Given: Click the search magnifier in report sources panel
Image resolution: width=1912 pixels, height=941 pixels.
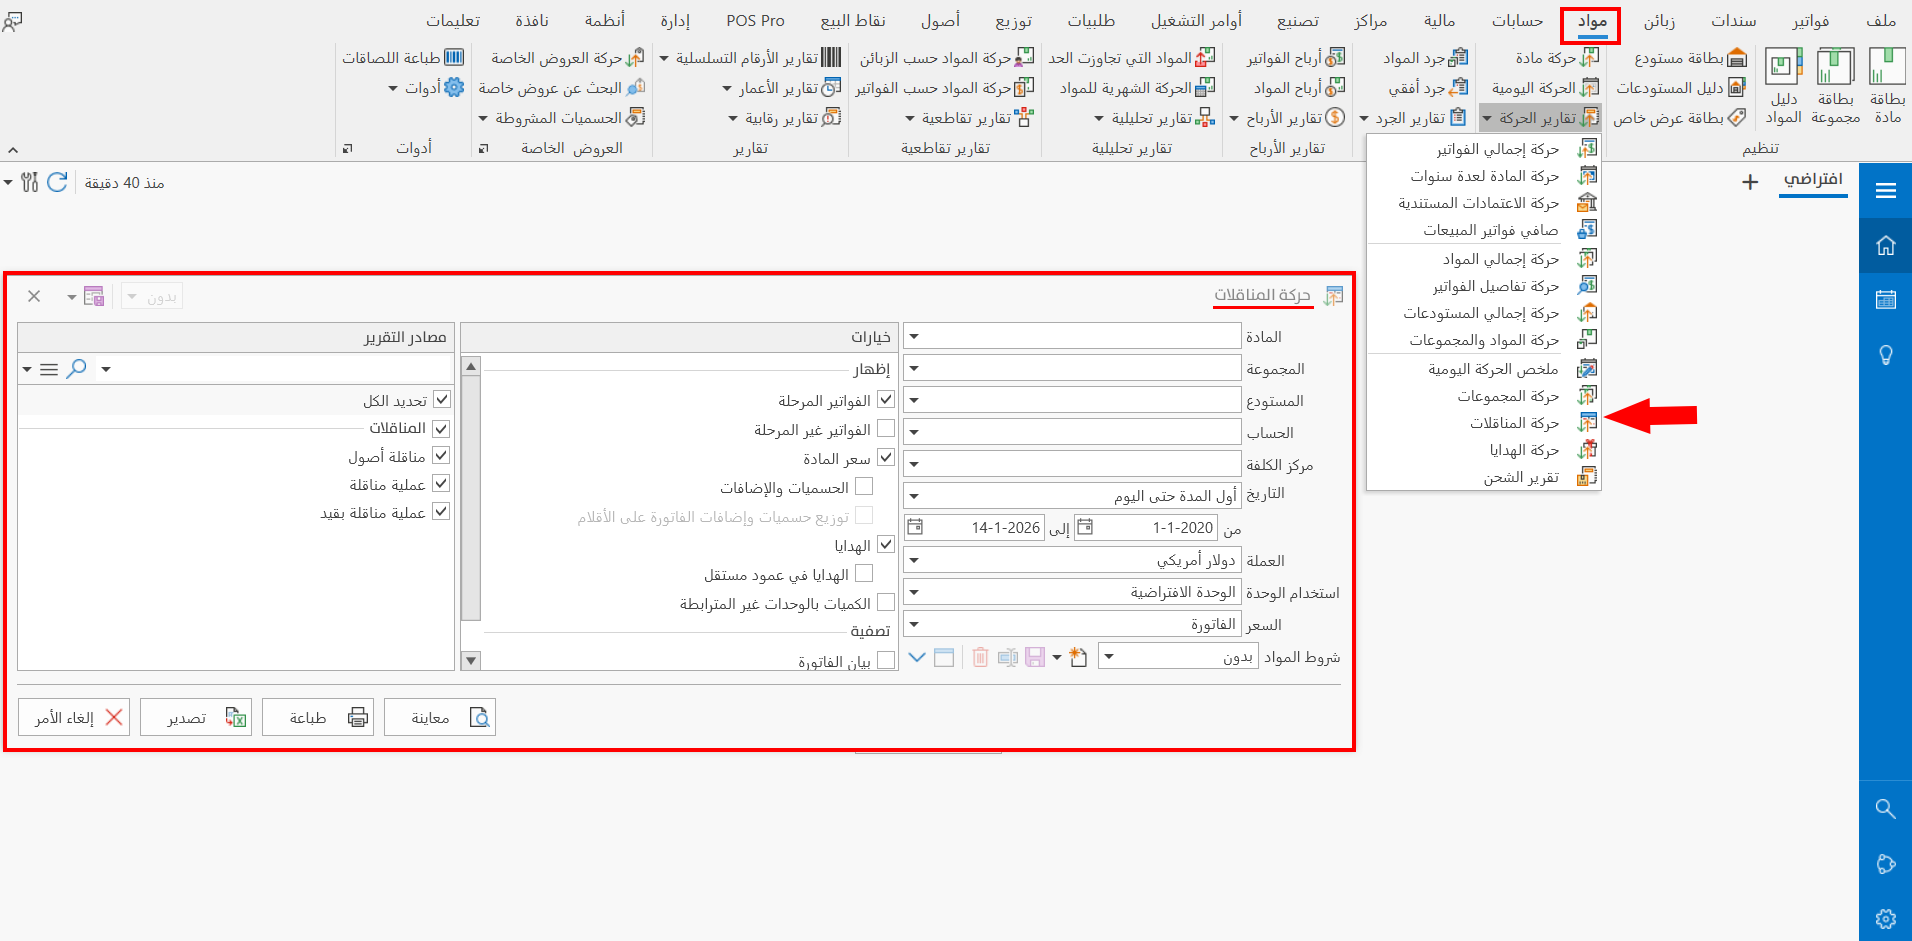Looking at the screenshot, I should [76, 369].
